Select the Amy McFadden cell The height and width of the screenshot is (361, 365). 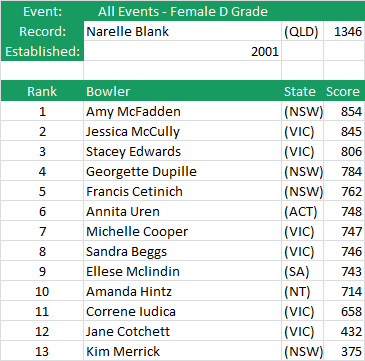point(182,111)
